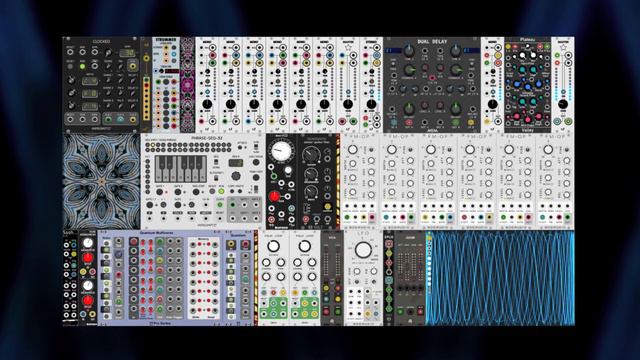Click Dual Delay's lower-left green knob
The height and width of the screenshot is (360, 640).
[409, 109]
